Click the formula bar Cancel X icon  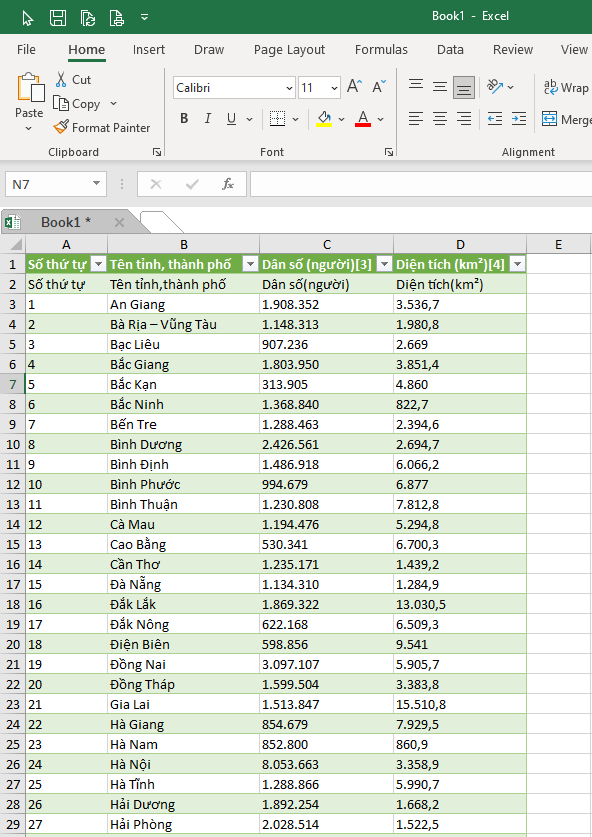pyautogui.click(x=156, y=184)
